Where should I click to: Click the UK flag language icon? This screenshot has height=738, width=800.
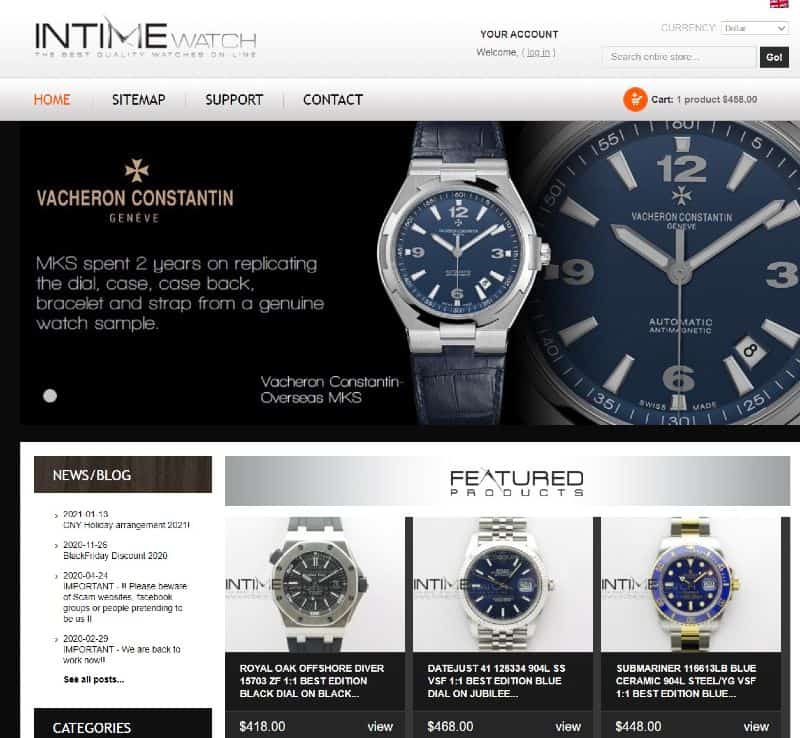tap(779, 4)
